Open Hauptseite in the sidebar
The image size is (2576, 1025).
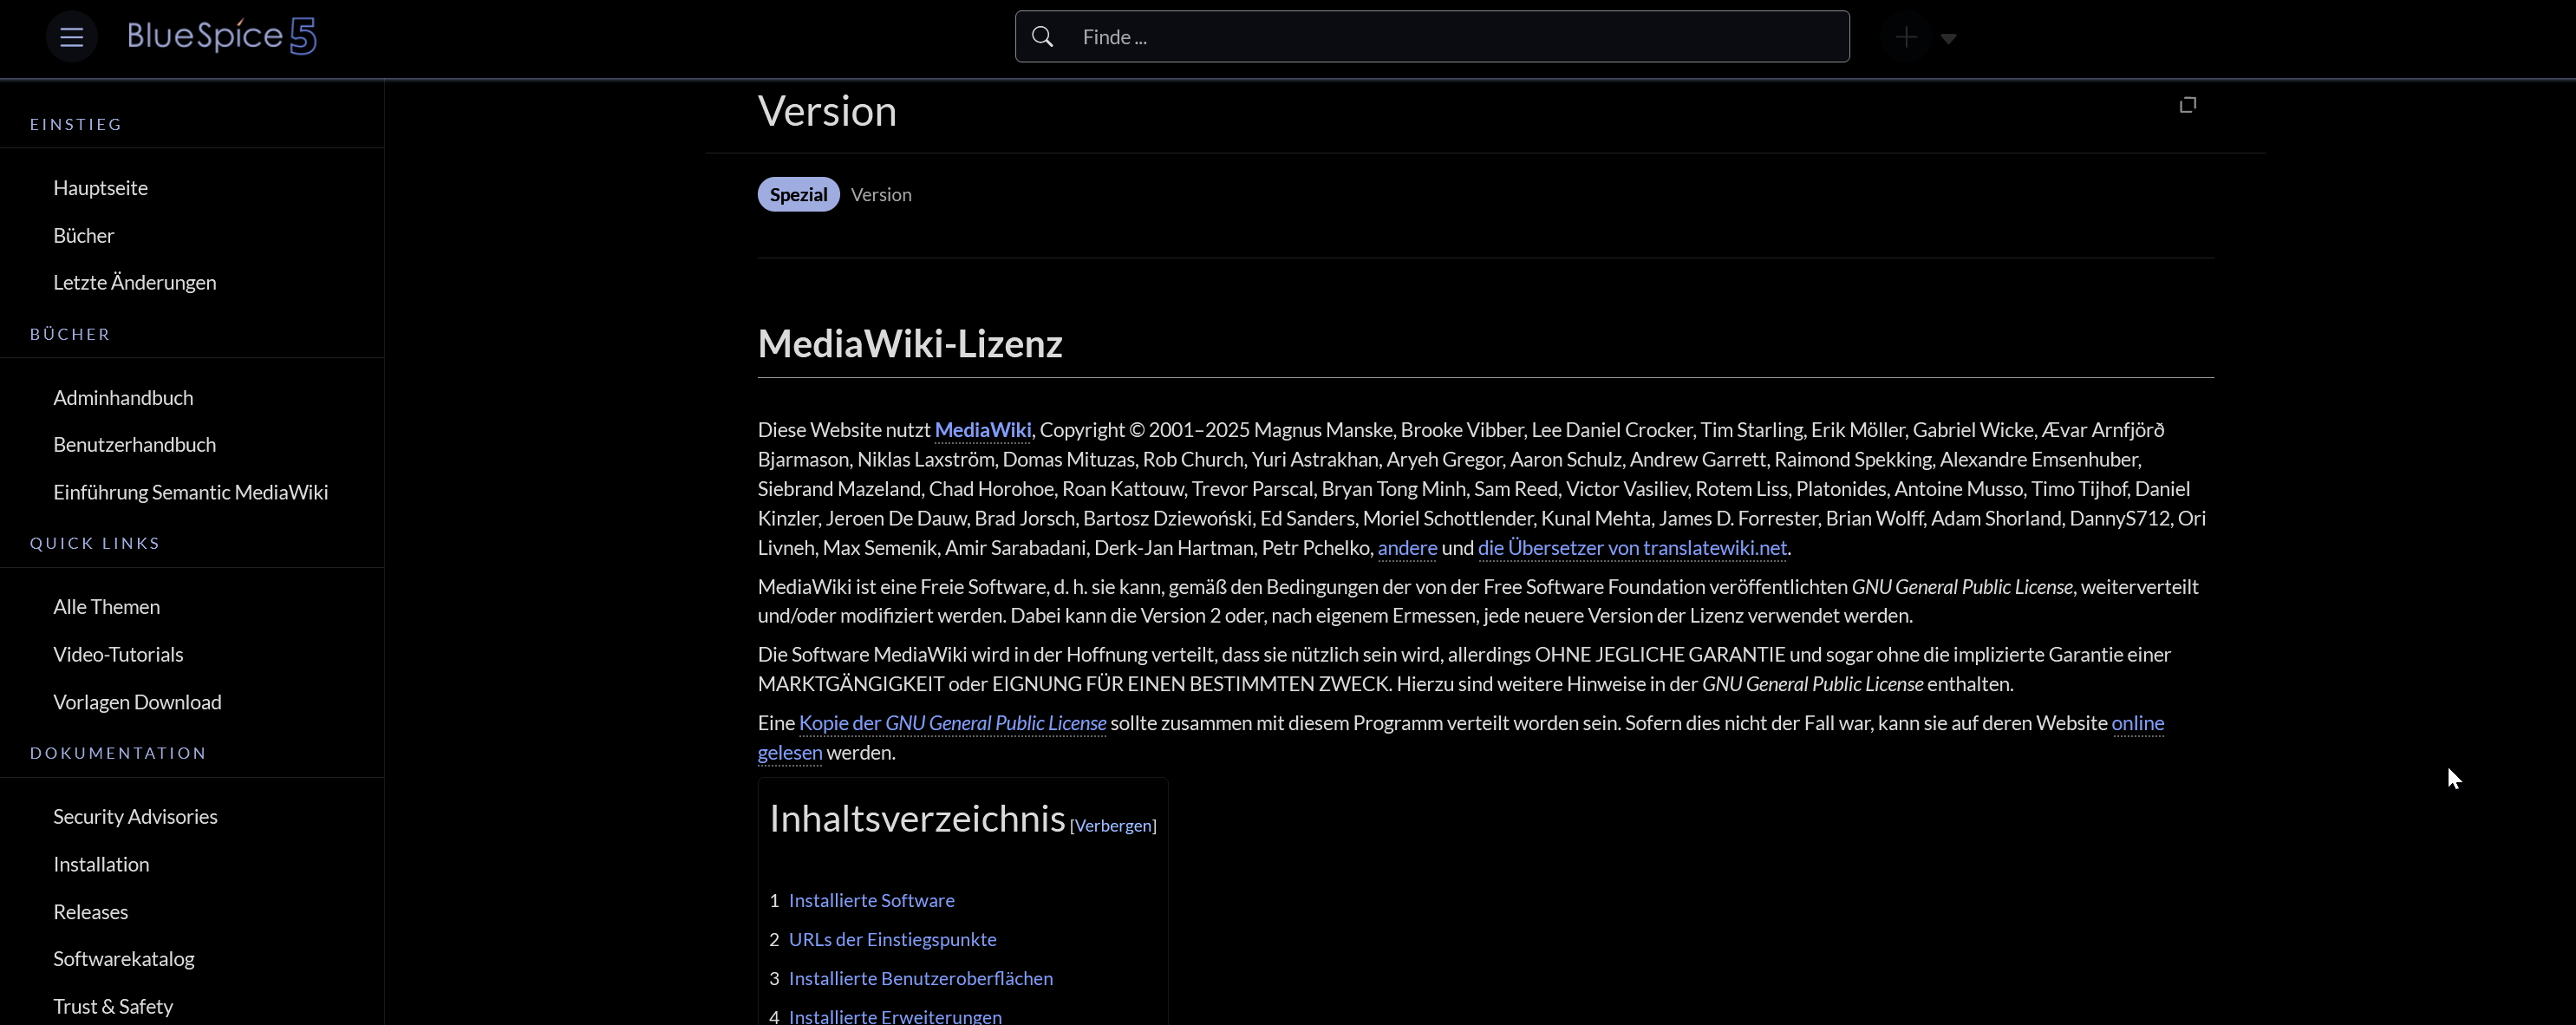(x=100, y=188)
